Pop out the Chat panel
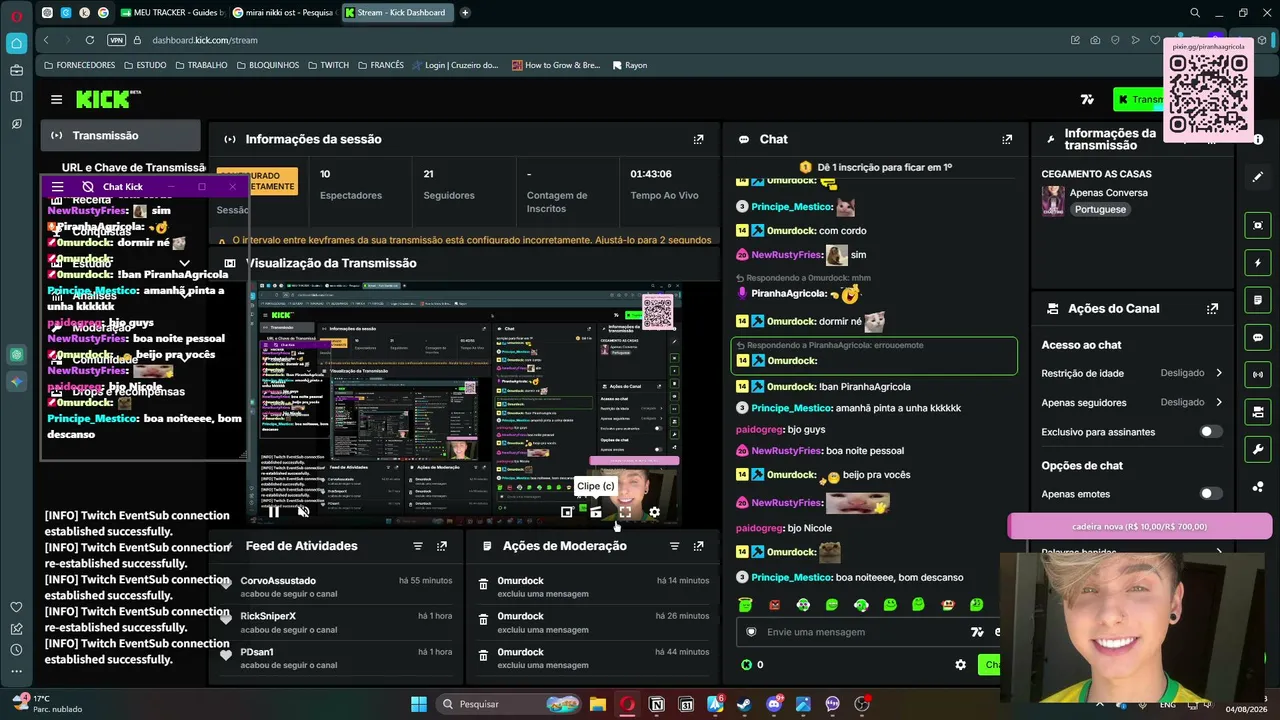 [1007, 139]
